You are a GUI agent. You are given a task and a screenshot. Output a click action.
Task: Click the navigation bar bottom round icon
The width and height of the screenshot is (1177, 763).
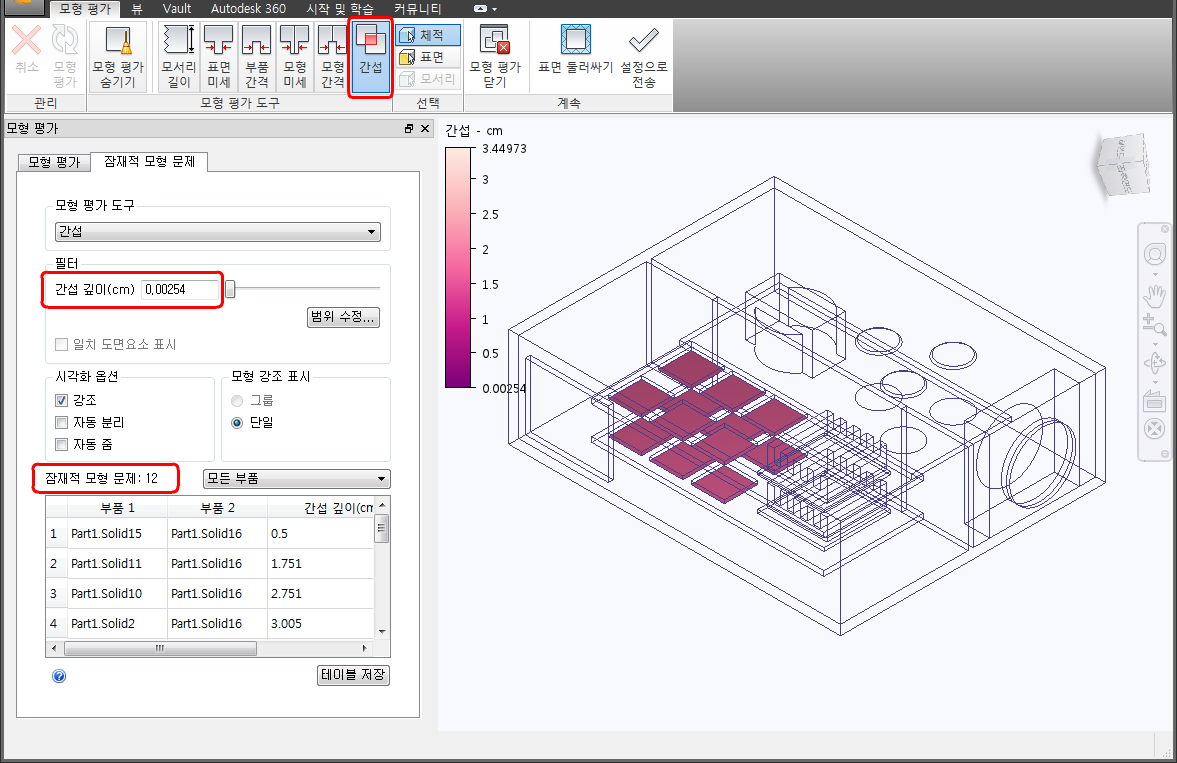pos(1154,430)
